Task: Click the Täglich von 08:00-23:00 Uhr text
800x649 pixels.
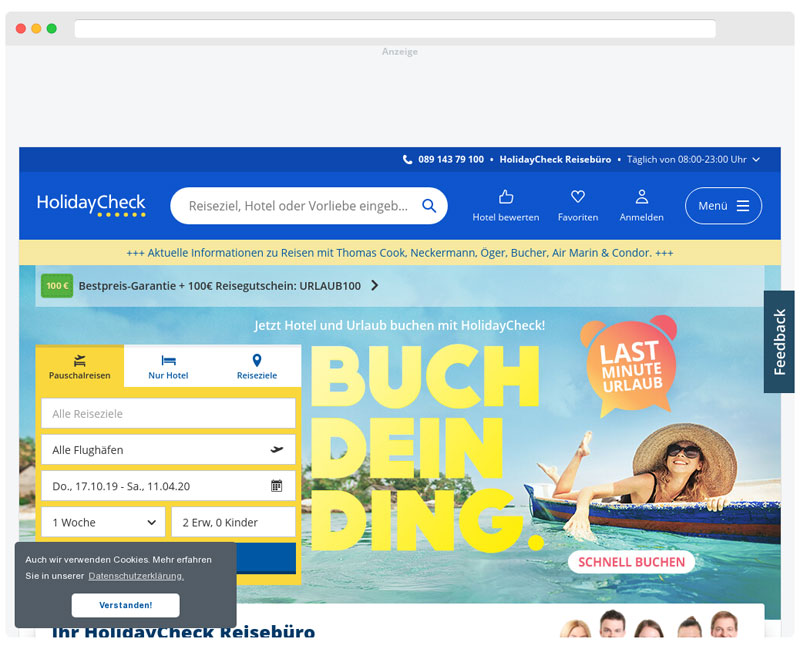Action: pos(687,160)
